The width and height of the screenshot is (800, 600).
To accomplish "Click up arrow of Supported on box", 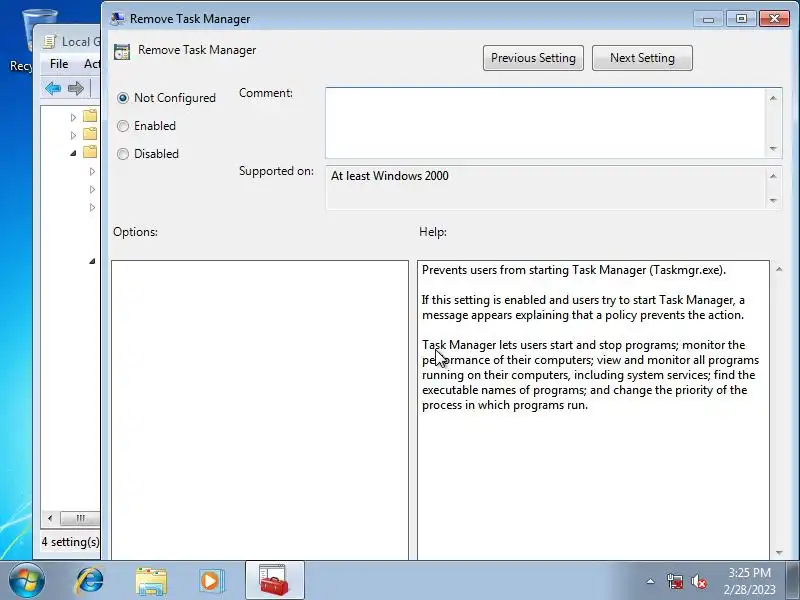I will pyautogui.click(x=773, y=176).
